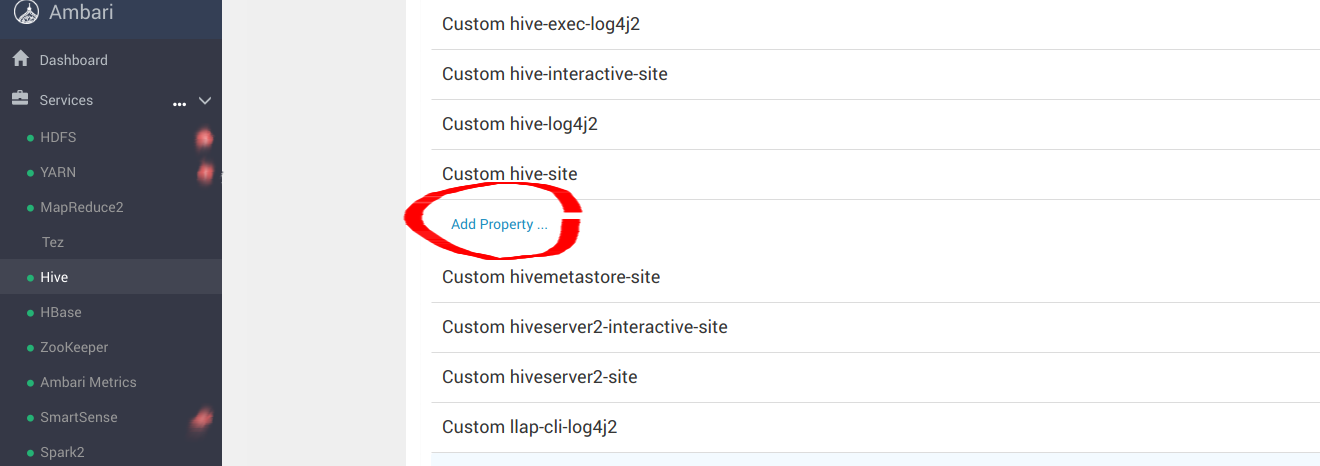Open the HDFS service

coord(58,137)
